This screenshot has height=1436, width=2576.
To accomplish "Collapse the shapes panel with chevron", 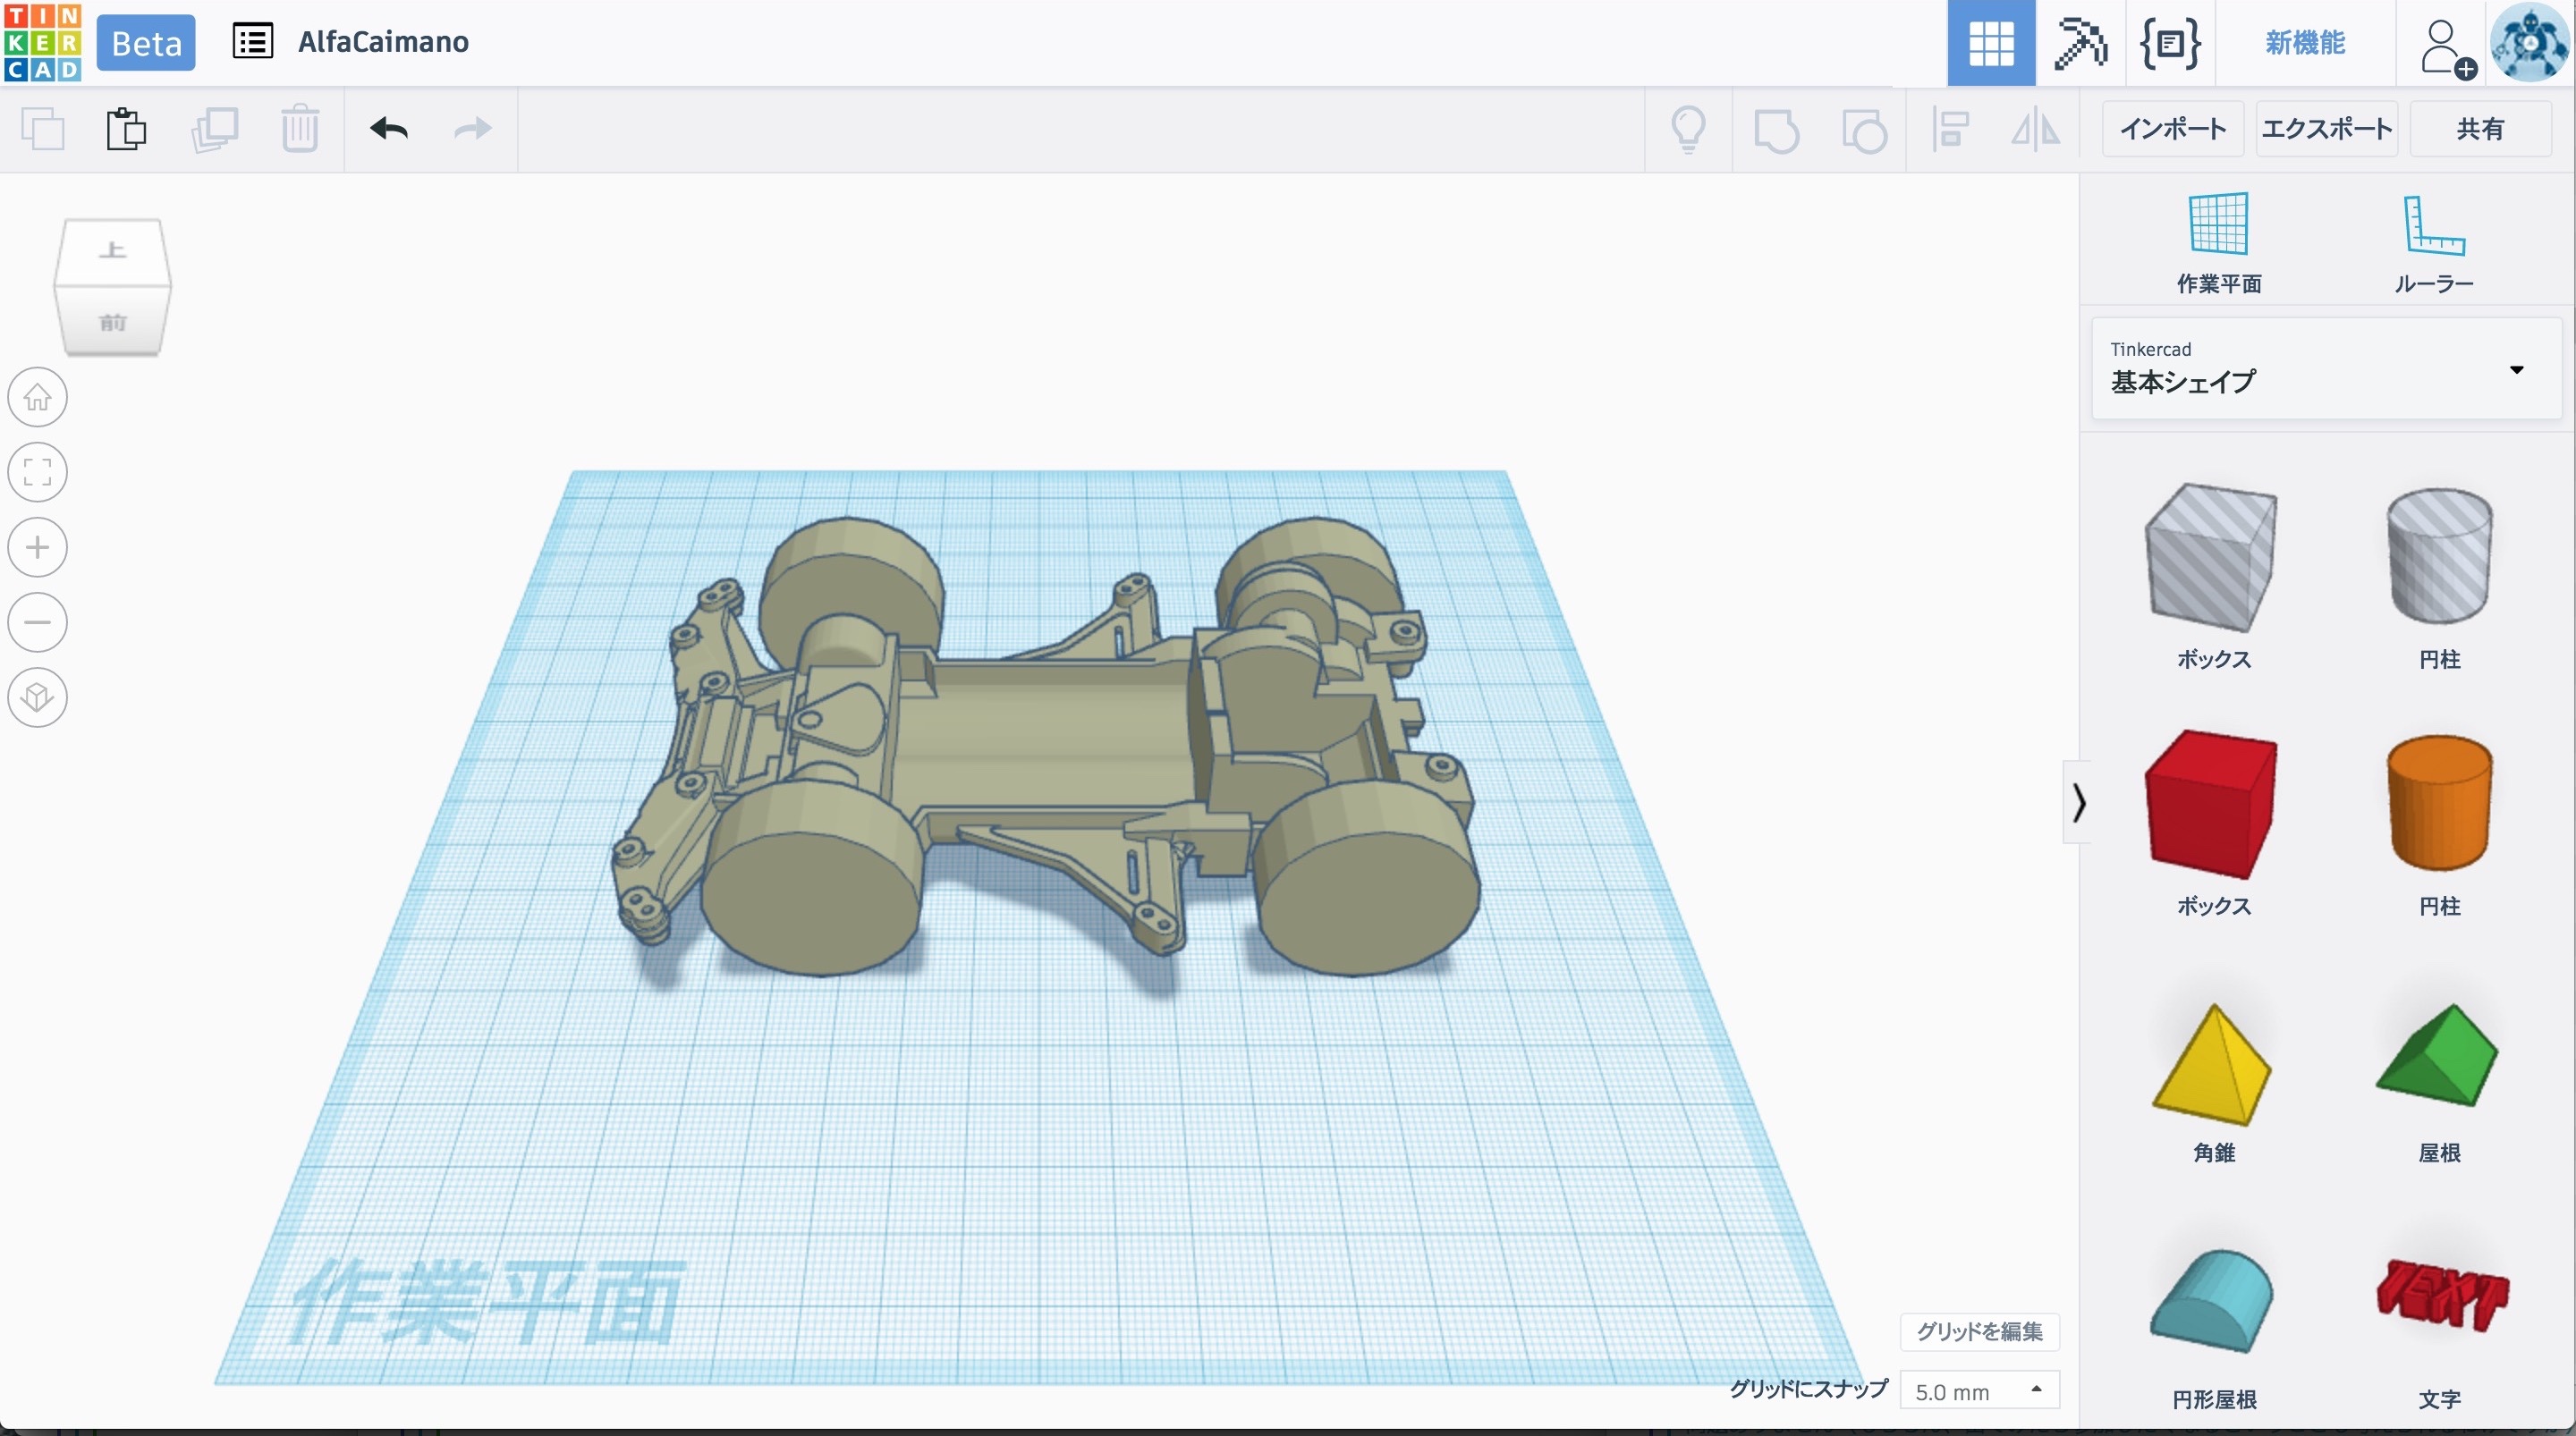I will point(2079,802).
